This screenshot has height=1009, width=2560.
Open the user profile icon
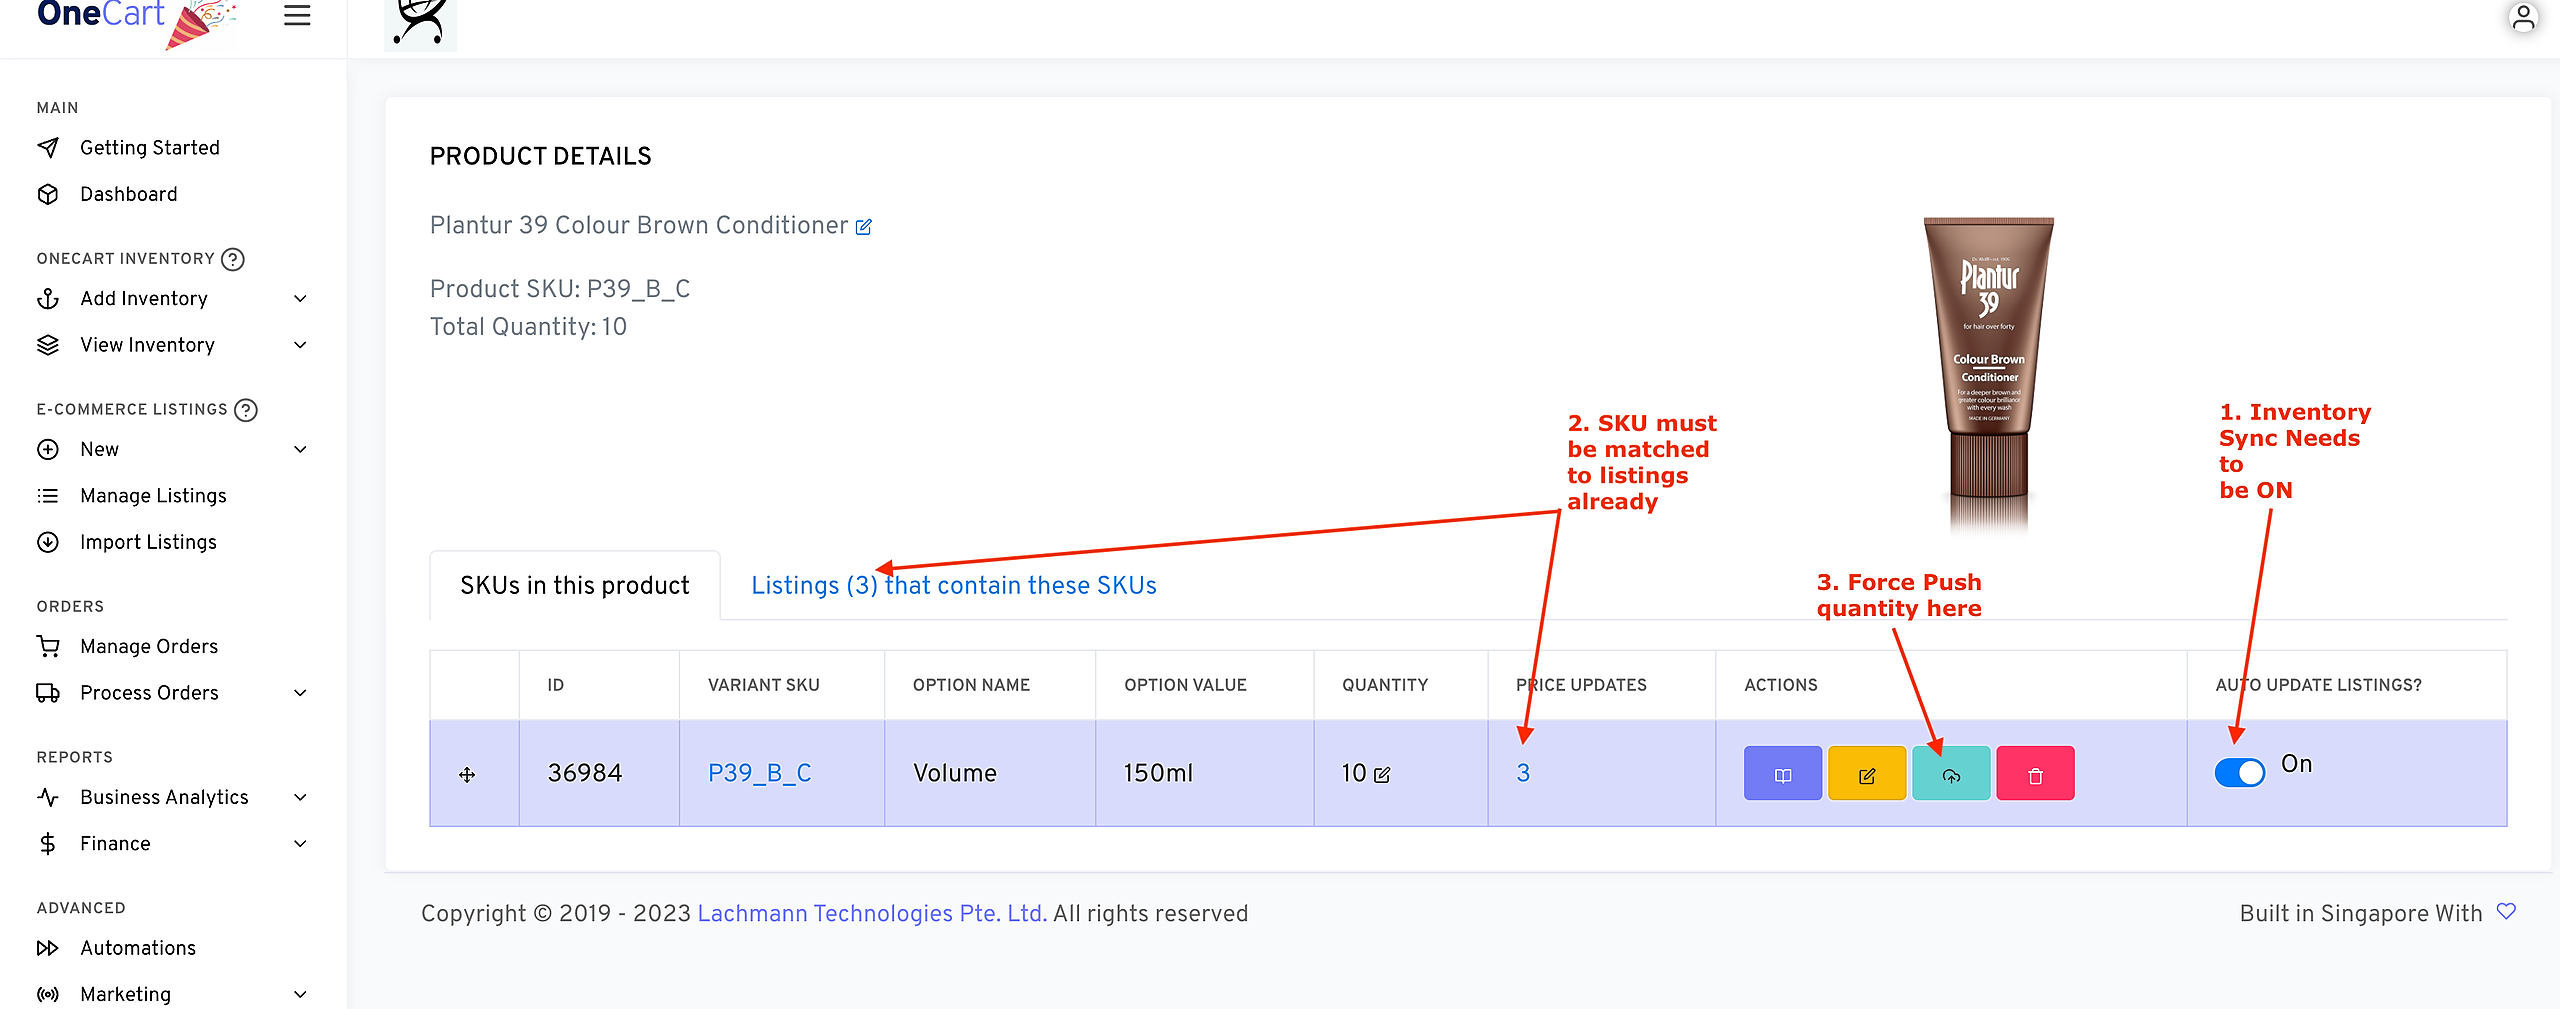click(2523, 18)
